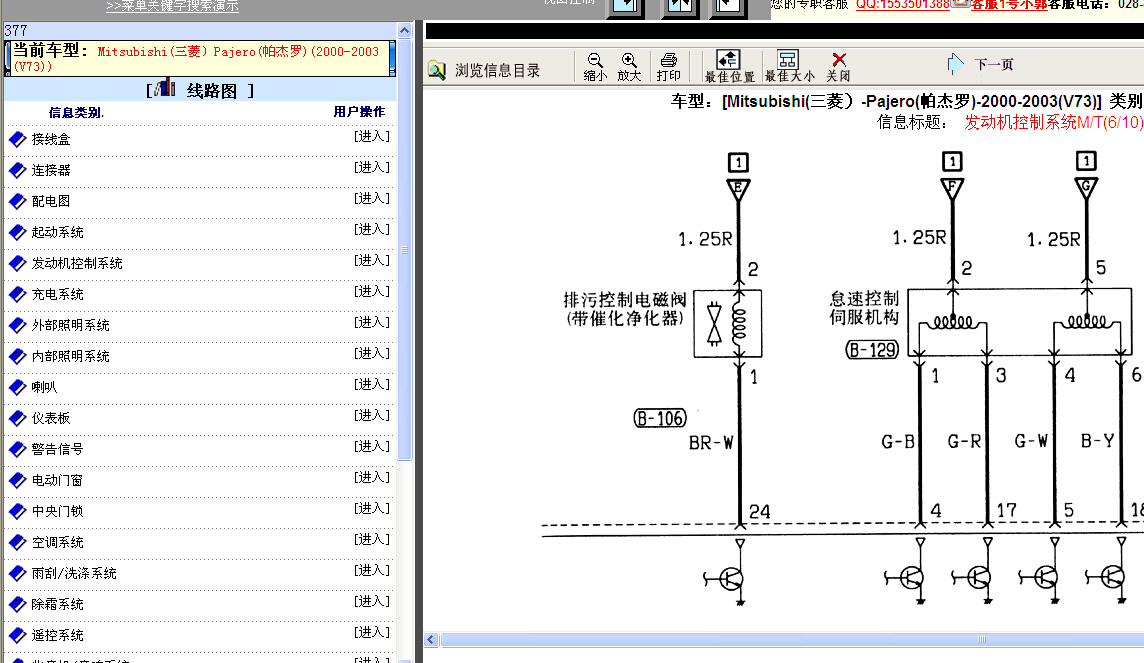Screen dimensions: 1144x663
Task: Click the B-106 connector label in diagram
Action: (x=660, y=418)
